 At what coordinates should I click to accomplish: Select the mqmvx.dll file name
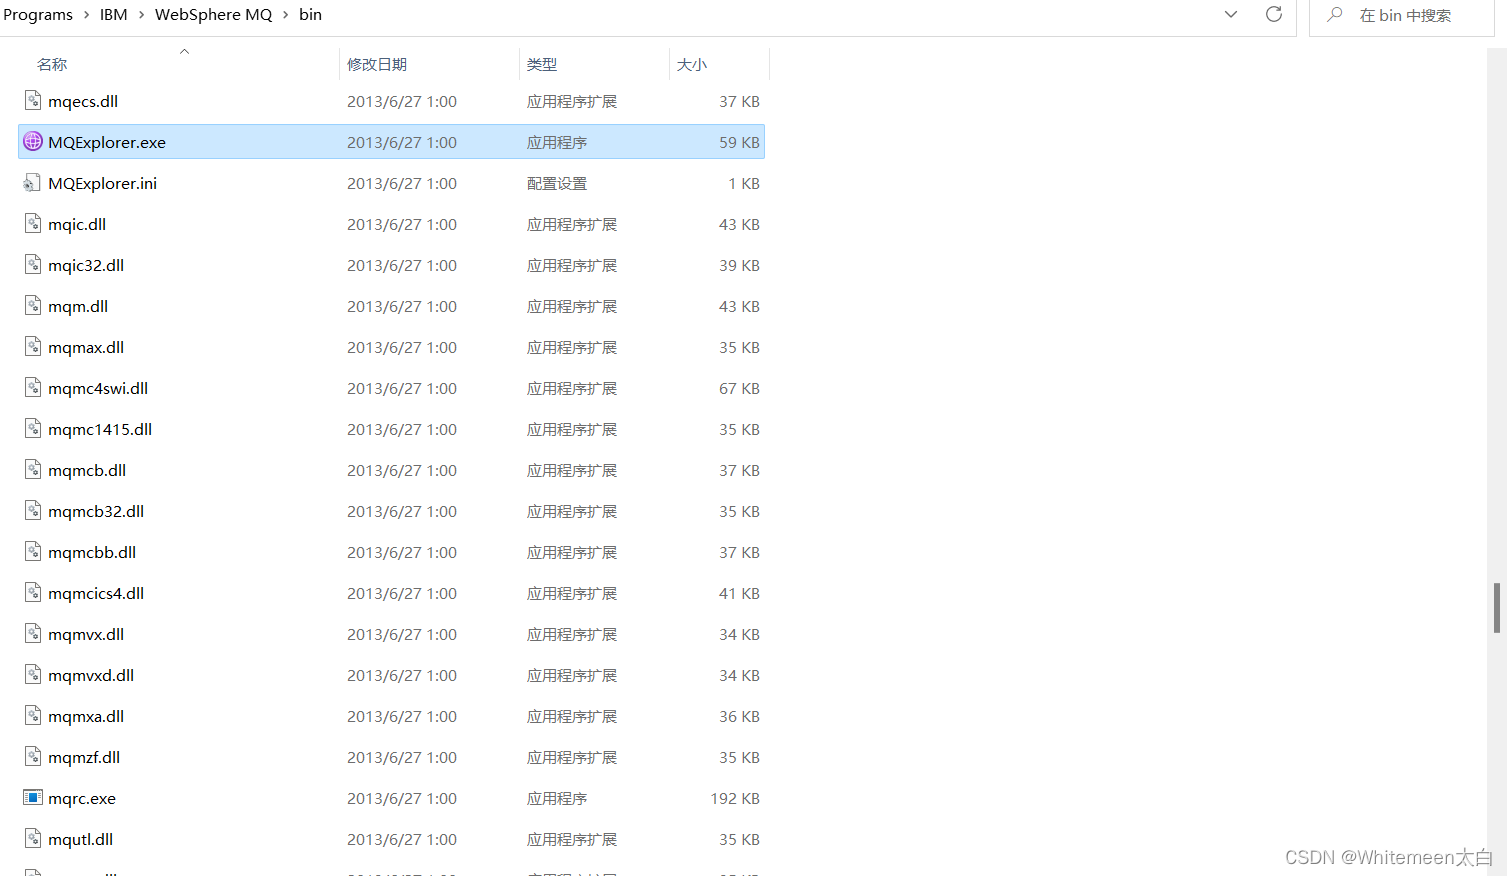86,634
